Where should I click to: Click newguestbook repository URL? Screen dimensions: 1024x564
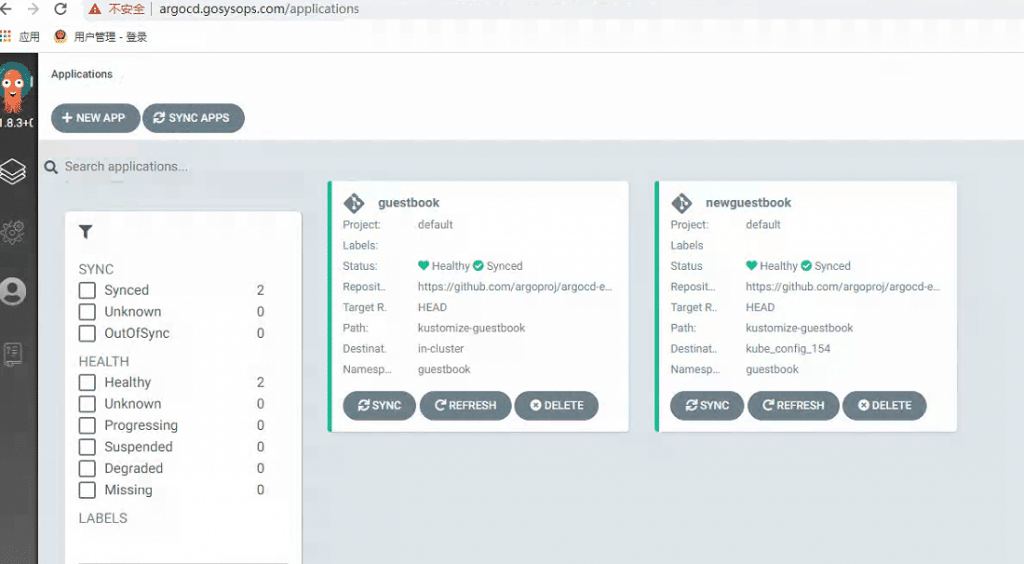[x=843, y=287]
